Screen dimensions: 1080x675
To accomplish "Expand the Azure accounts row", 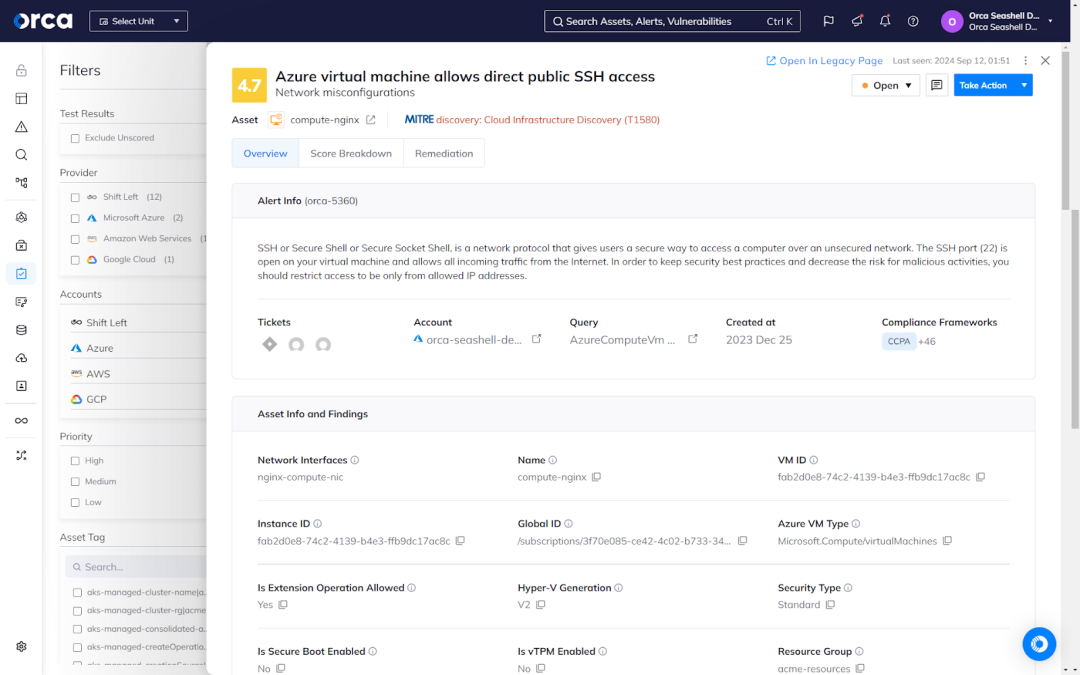I will [138, 349].
